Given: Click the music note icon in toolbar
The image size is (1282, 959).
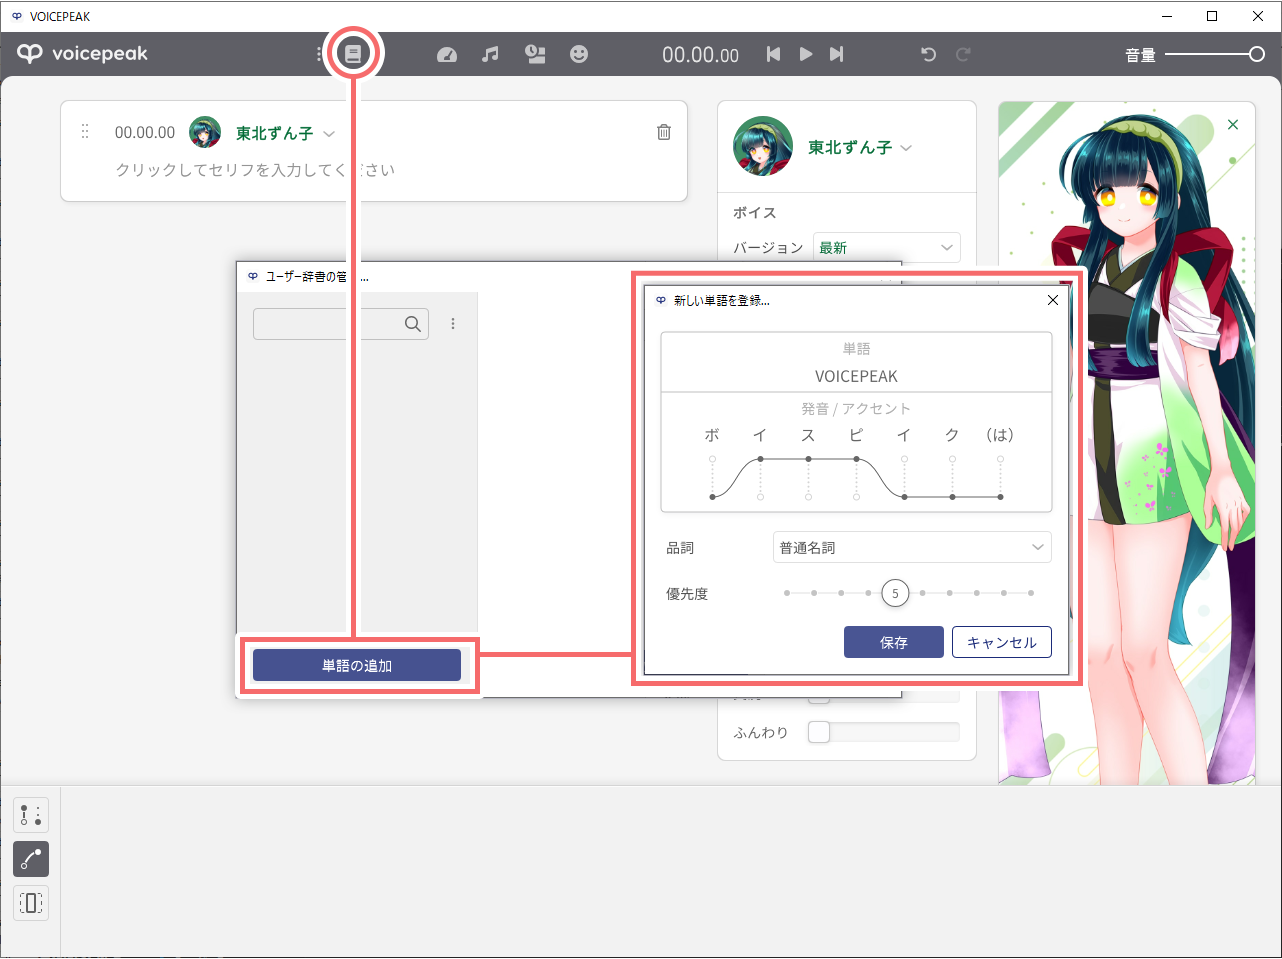Looking at the screenshot, I should [x=490, y=54].
